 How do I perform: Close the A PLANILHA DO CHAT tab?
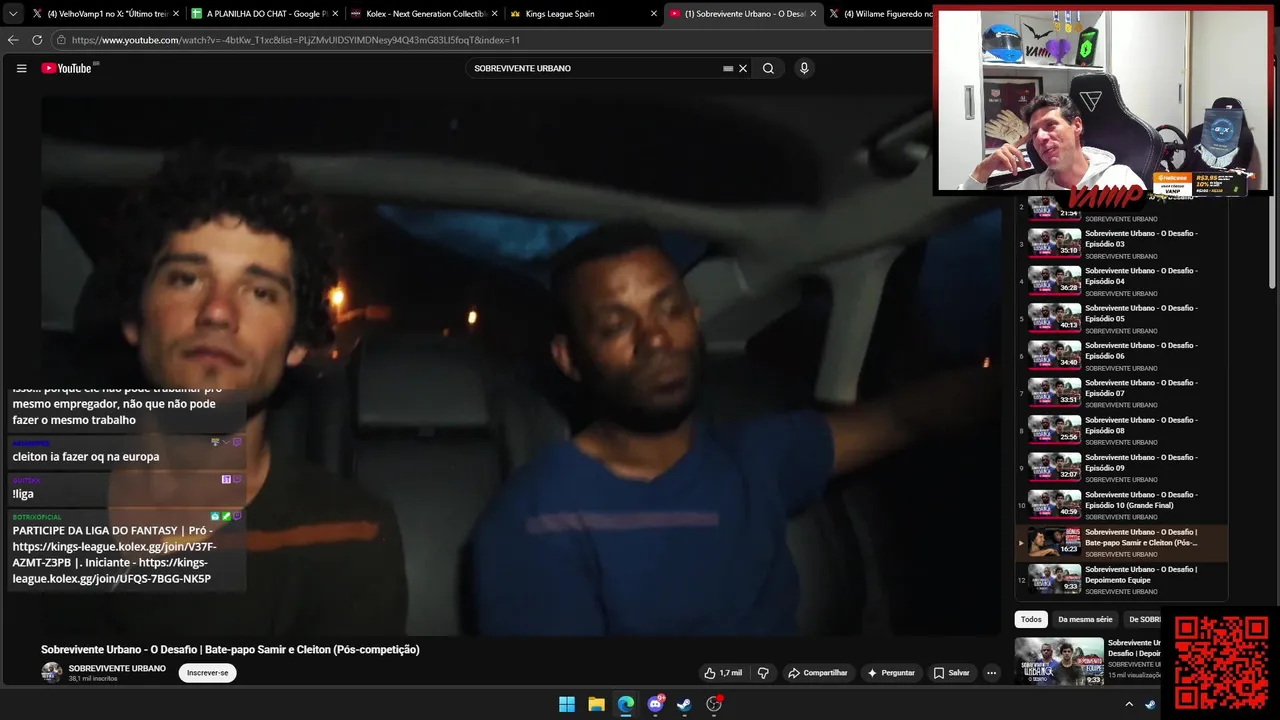(x=335, y=14)
